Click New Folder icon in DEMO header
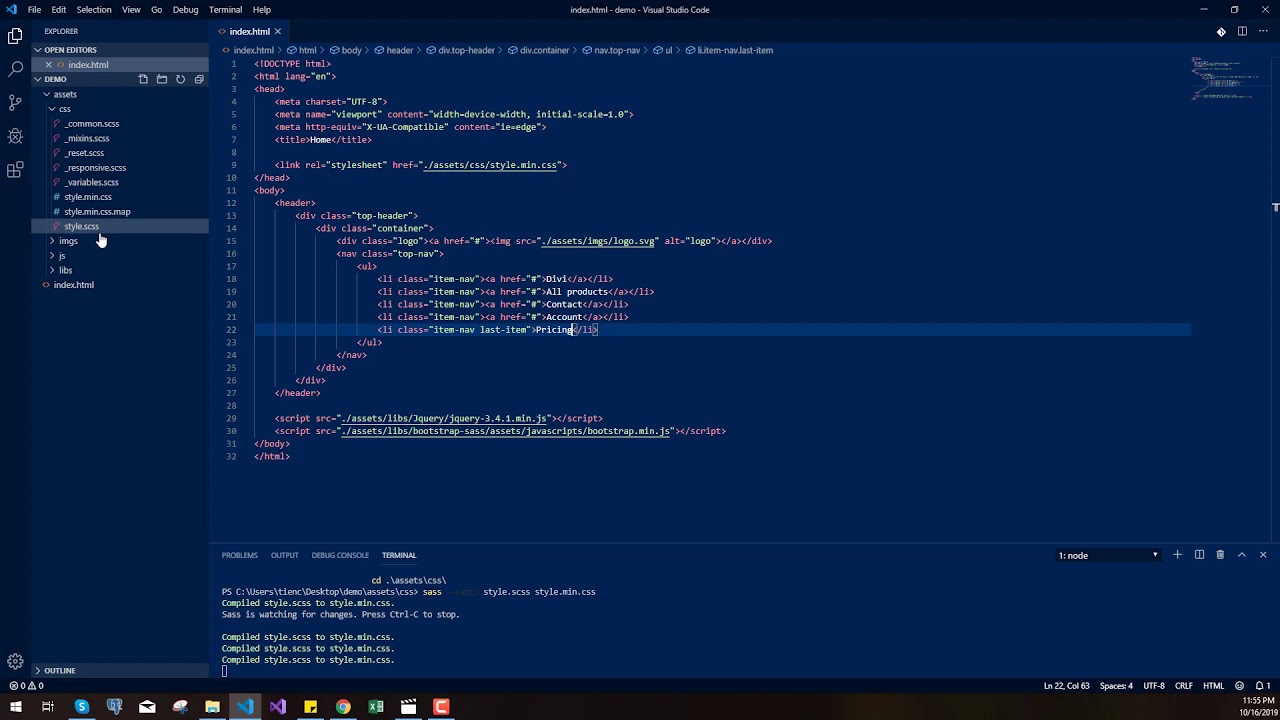The width and height of the screenshot is (1280, 720). [162, 79]
